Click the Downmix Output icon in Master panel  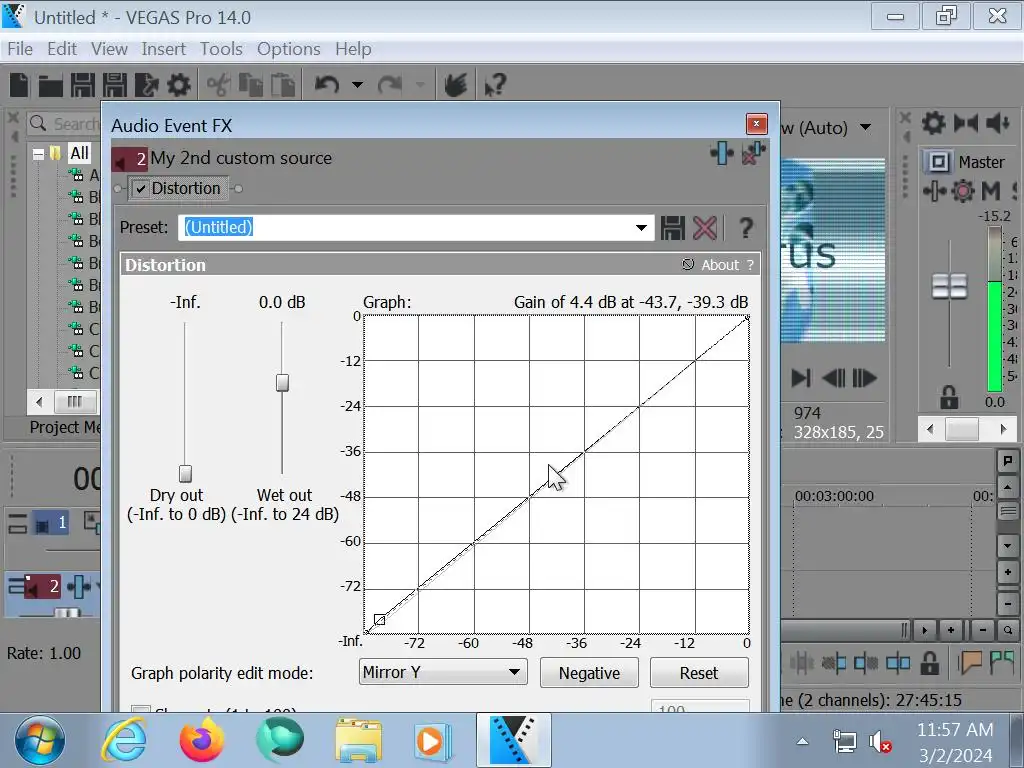pyautogui.click(x=966, y=123)
